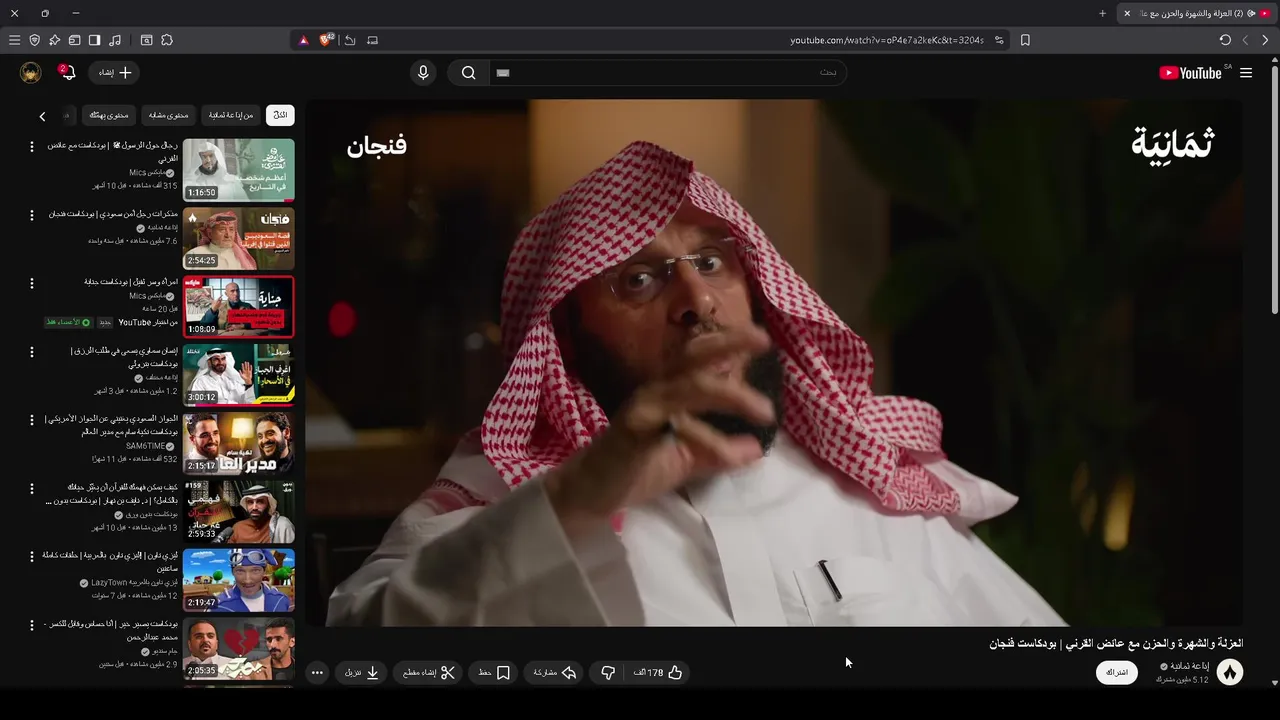Viewport: 1280px width, 720px height.
Task: Open the Brave Shields lion icon
Action: tap(326, 40)
